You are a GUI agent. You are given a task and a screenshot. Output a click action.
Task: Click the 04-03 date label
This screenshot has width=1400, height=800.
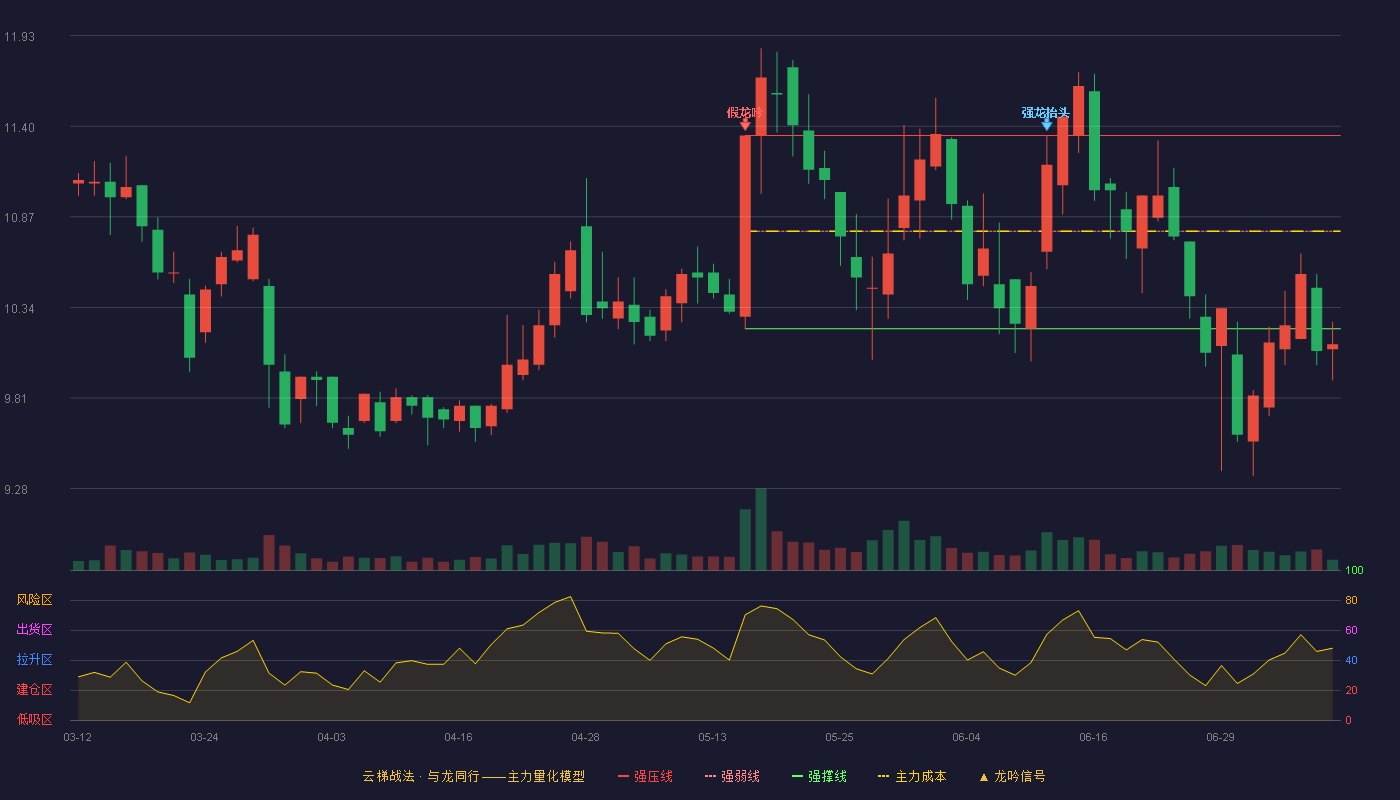click(x=331, y=737)
